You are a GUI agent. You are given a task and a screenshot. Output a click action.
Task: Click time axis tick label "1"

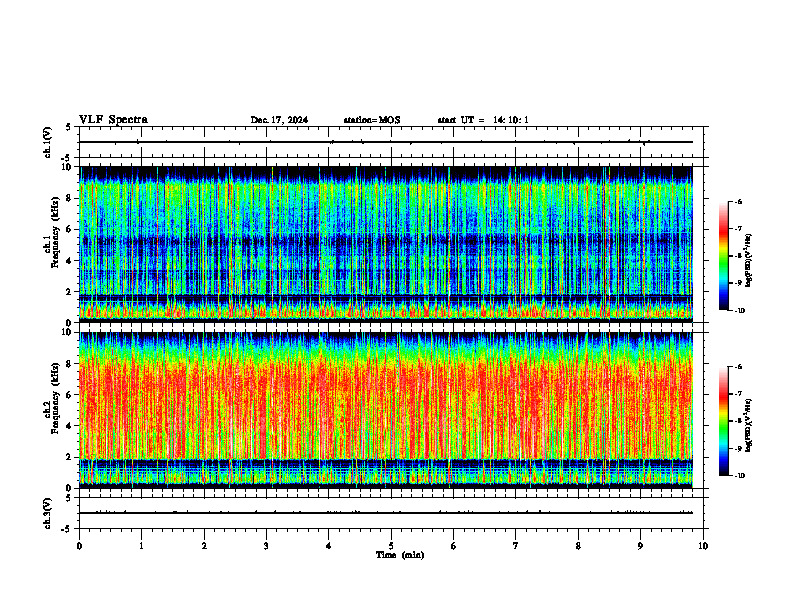tap(141, 546)
